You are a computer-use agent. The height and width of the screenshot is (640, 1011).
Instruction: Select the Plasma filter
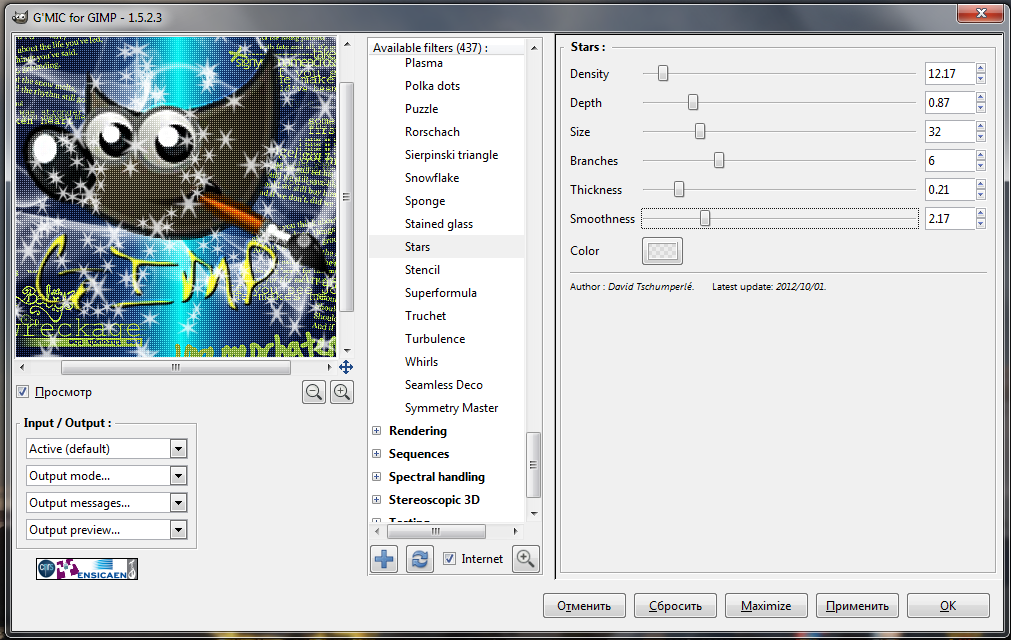[424, 63]
